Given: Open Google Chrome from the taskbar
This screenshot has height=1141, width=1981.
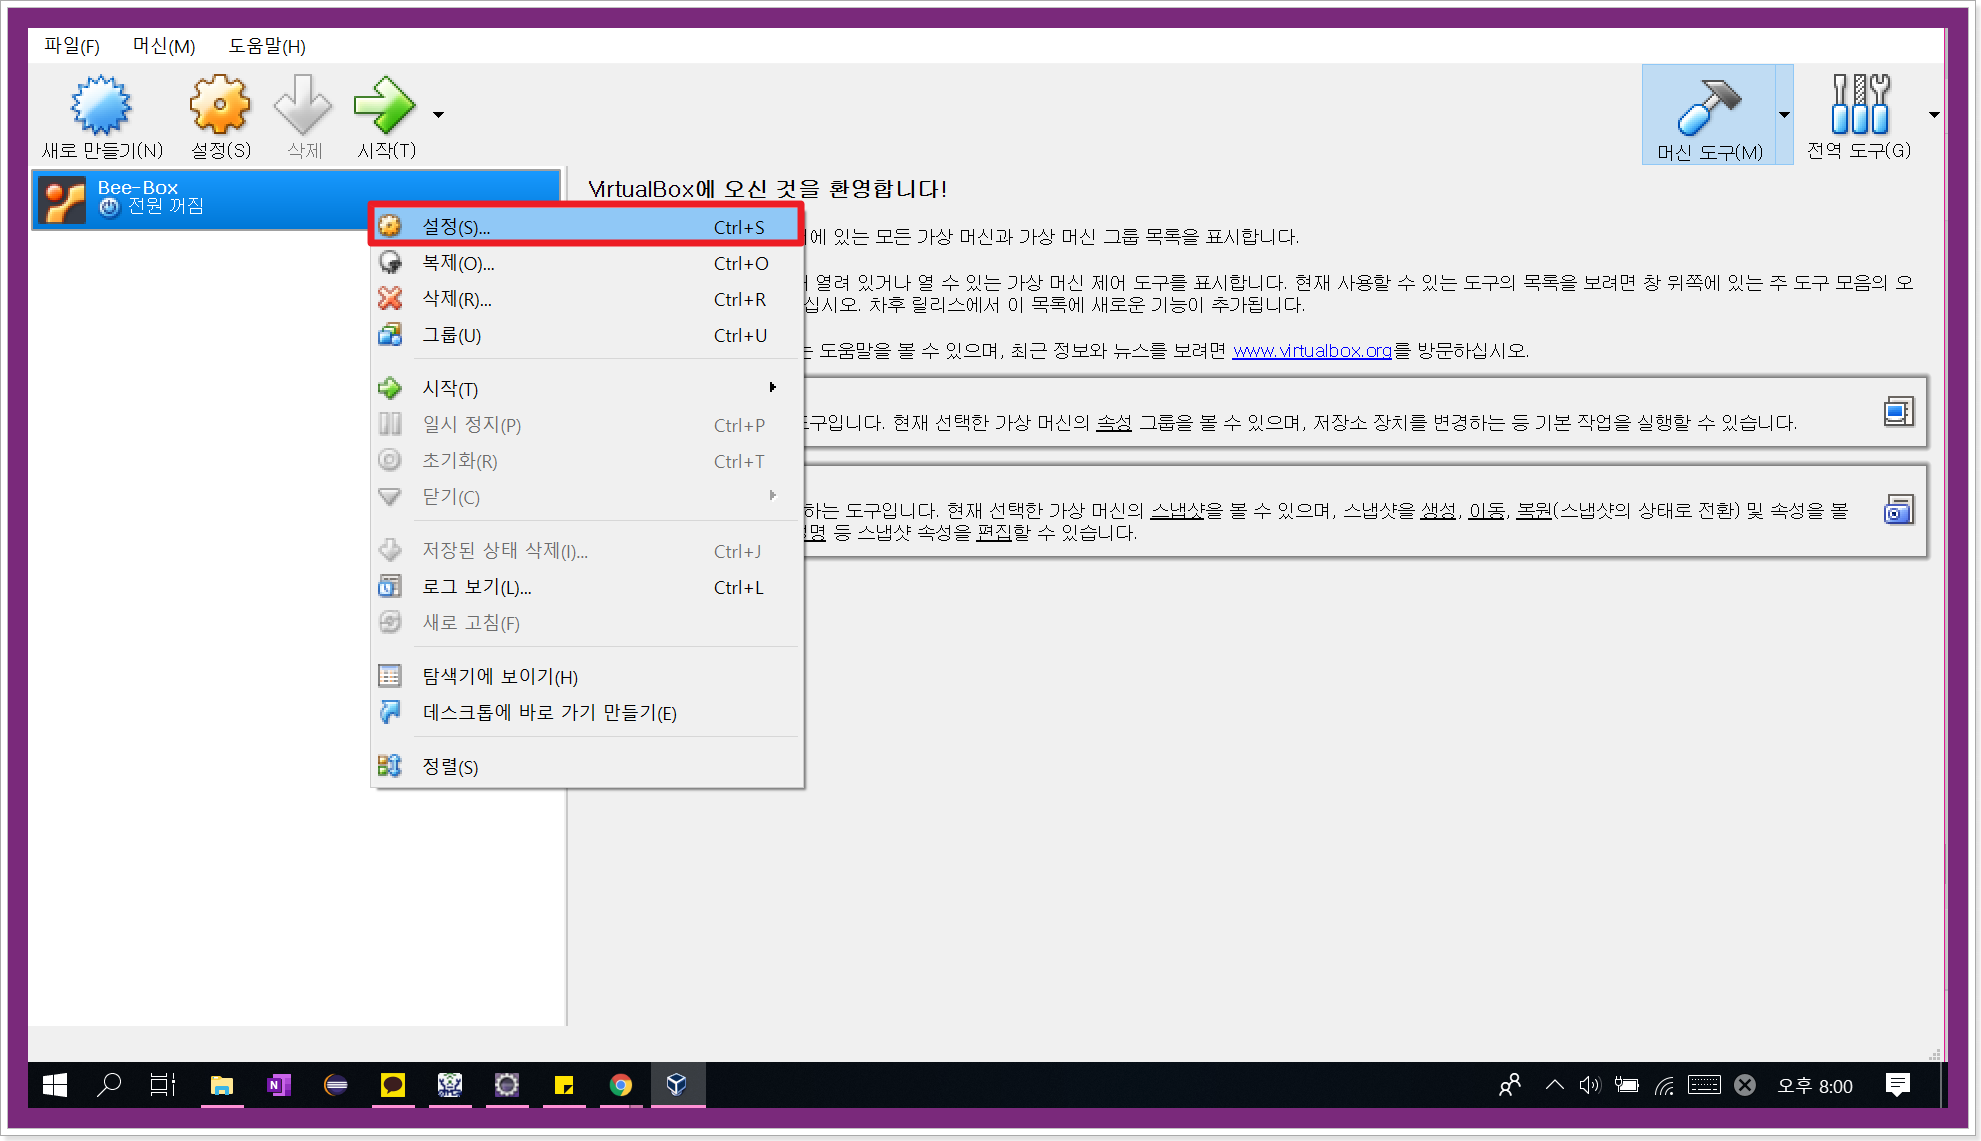Looking at the screenshot, I should pyautogui.click(x=621, y=1085).
